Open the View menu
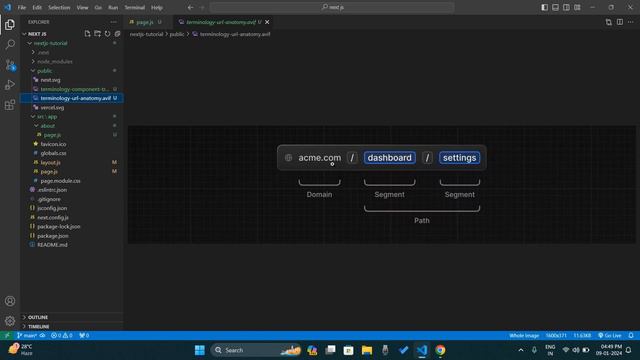640x360 pixels. pos(82,7)
